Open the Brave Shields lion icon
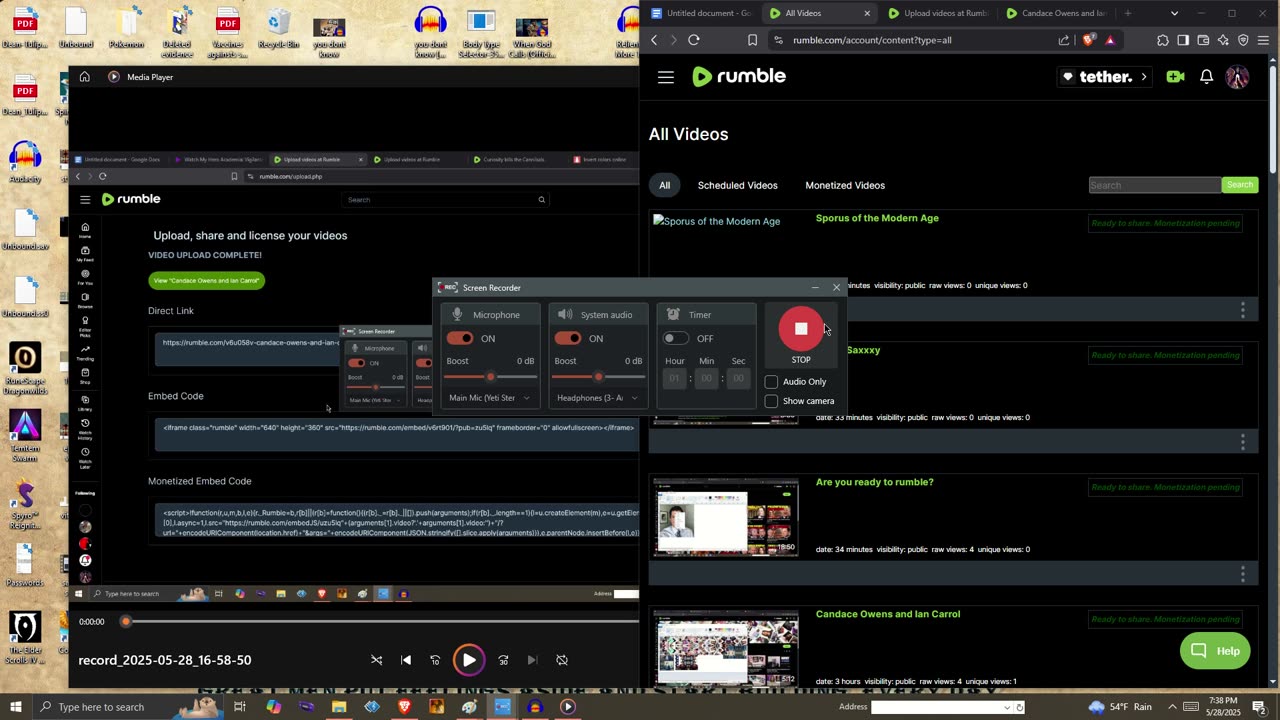 1089,40
